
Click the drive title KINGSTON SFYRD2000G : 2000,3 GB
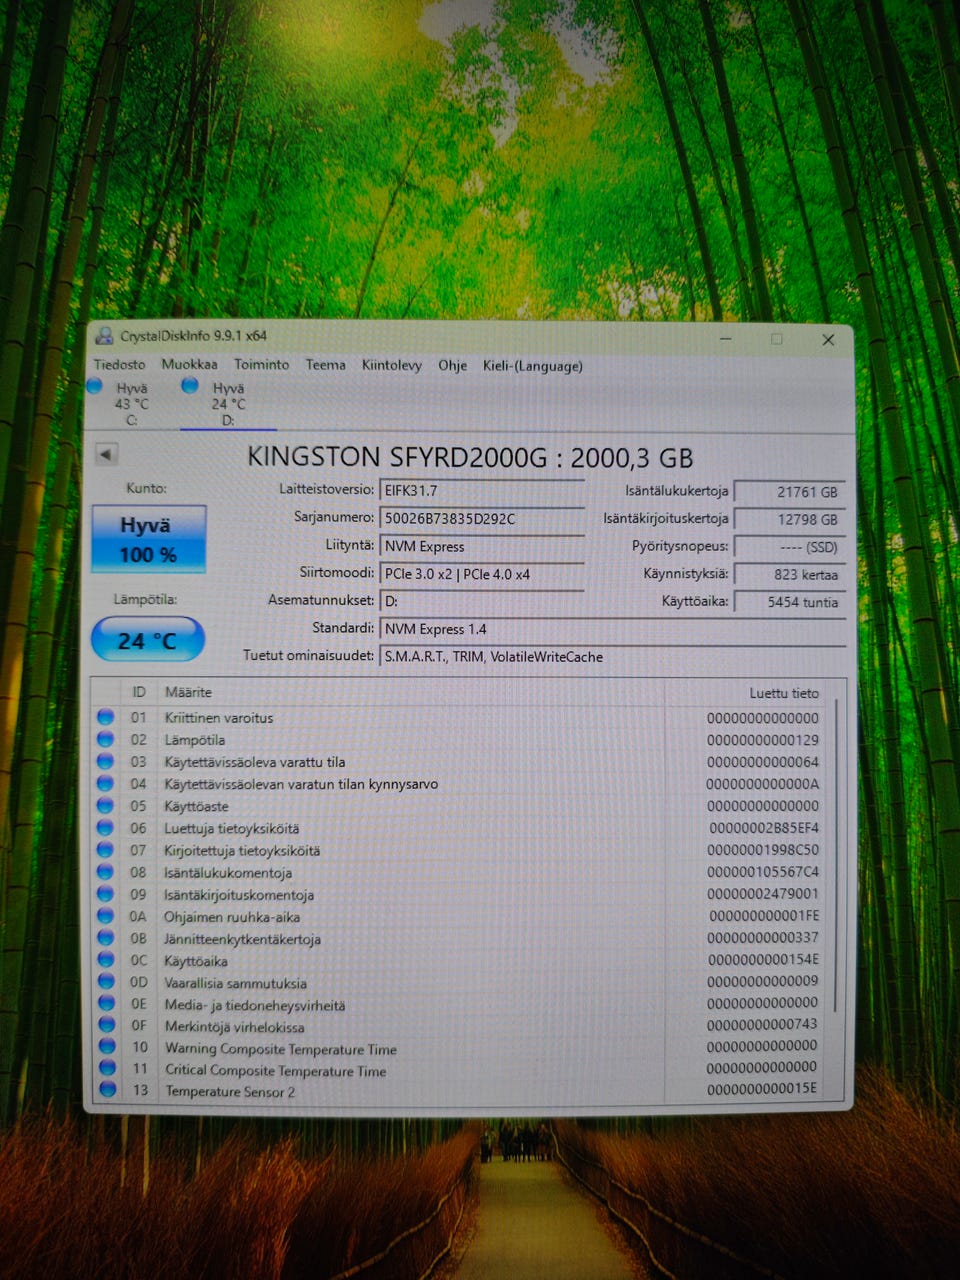470,458
